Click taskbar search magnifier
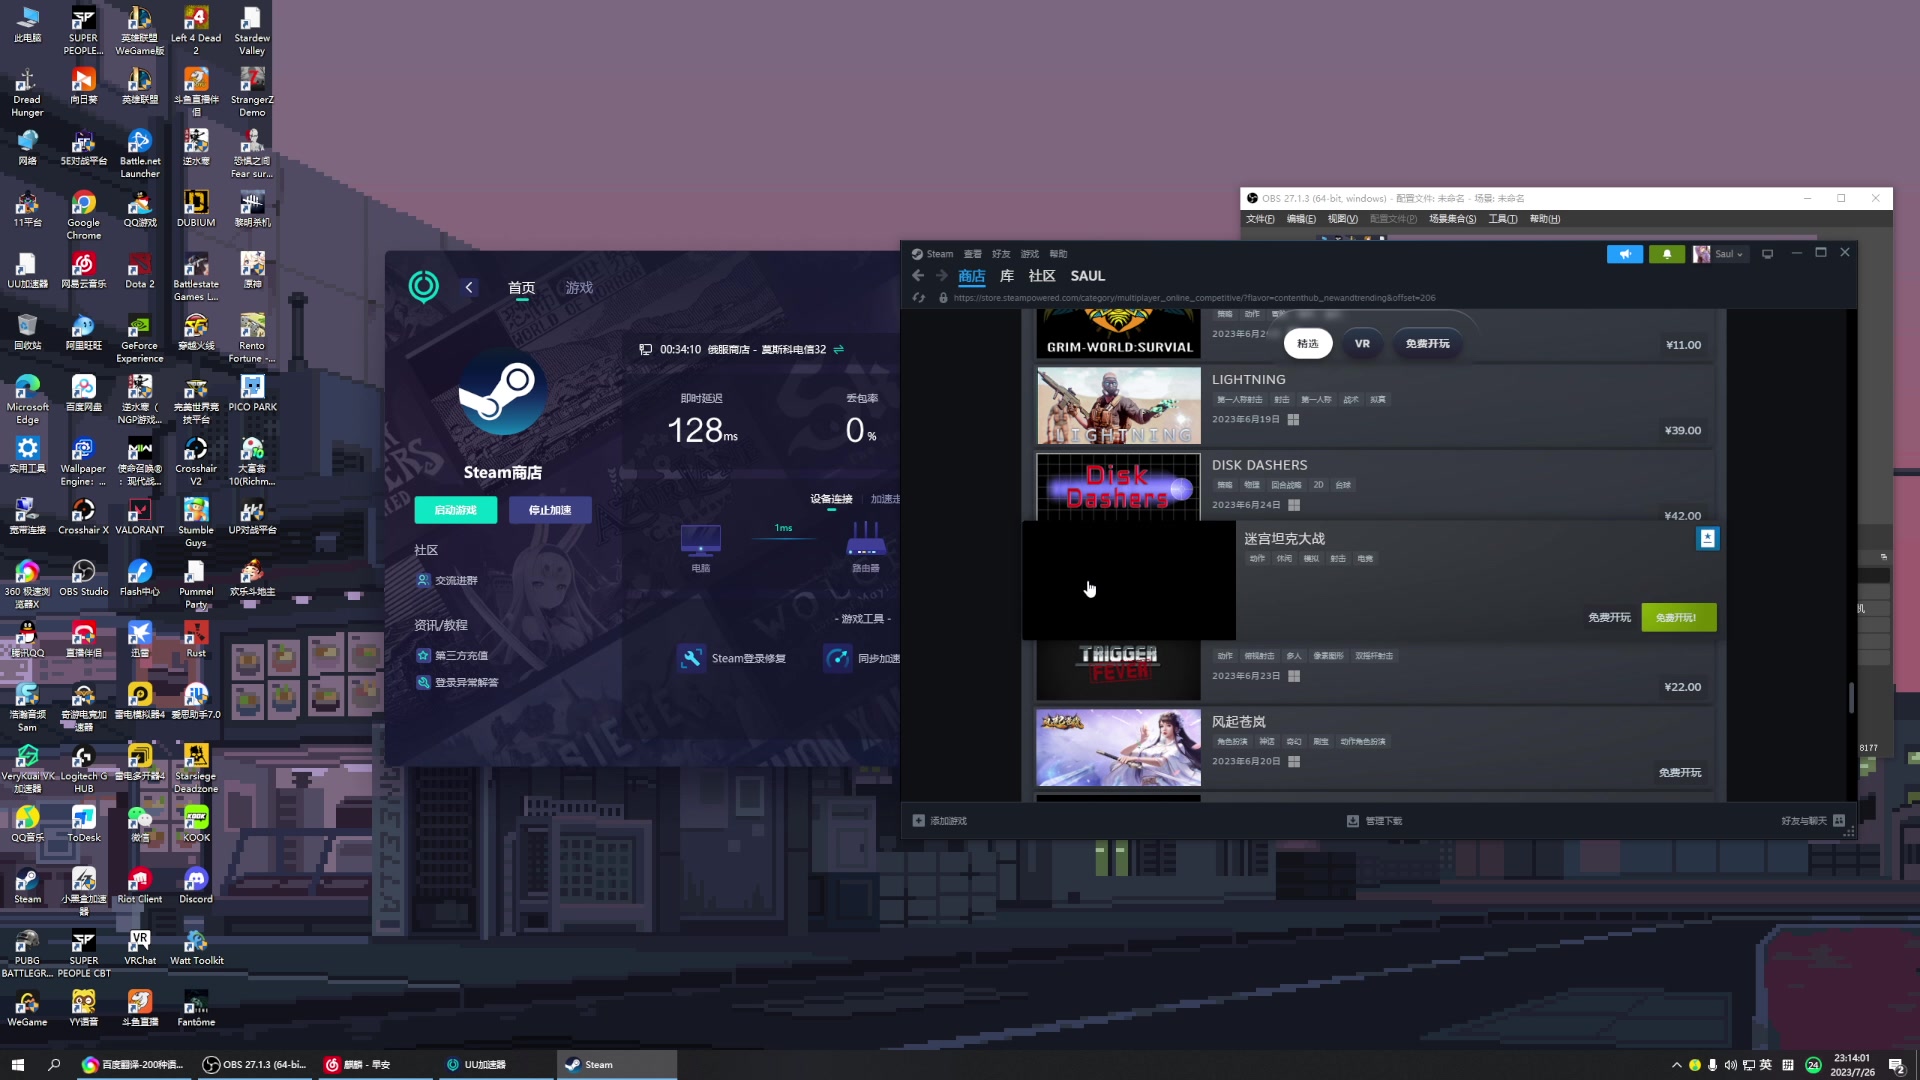The image size is (1920, 1080). 54,1065
